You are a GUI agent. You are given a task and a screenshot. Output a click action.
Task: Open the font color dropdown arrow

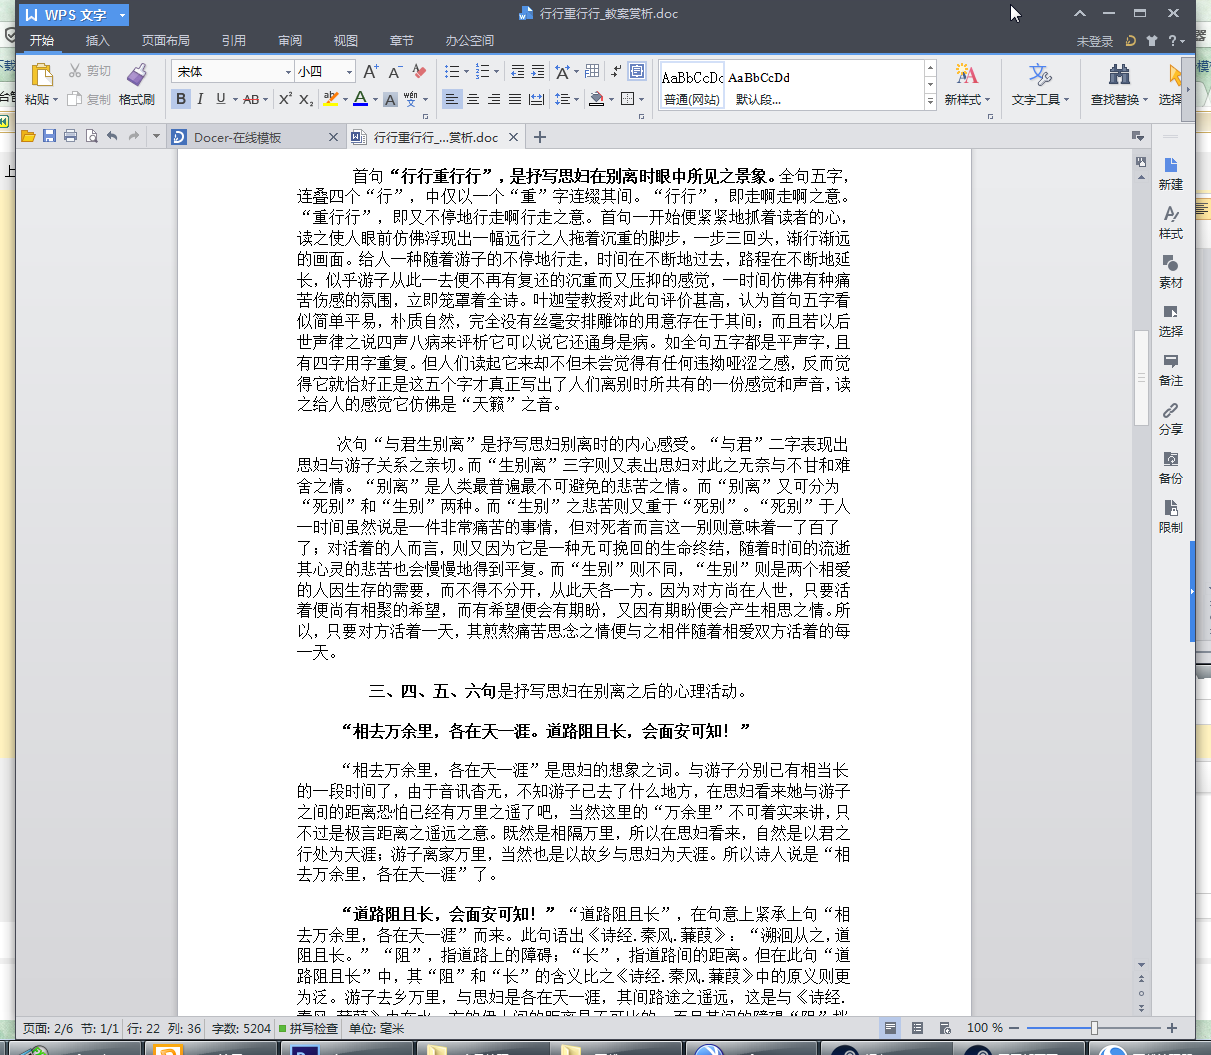(x=375, y=99)
